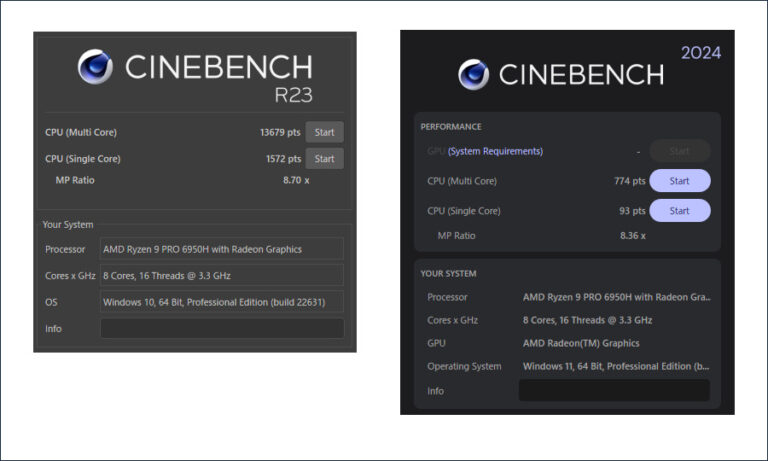Click the Cinebench 2024 Info input box
768x461 pixels.
(x=613, y=391)
